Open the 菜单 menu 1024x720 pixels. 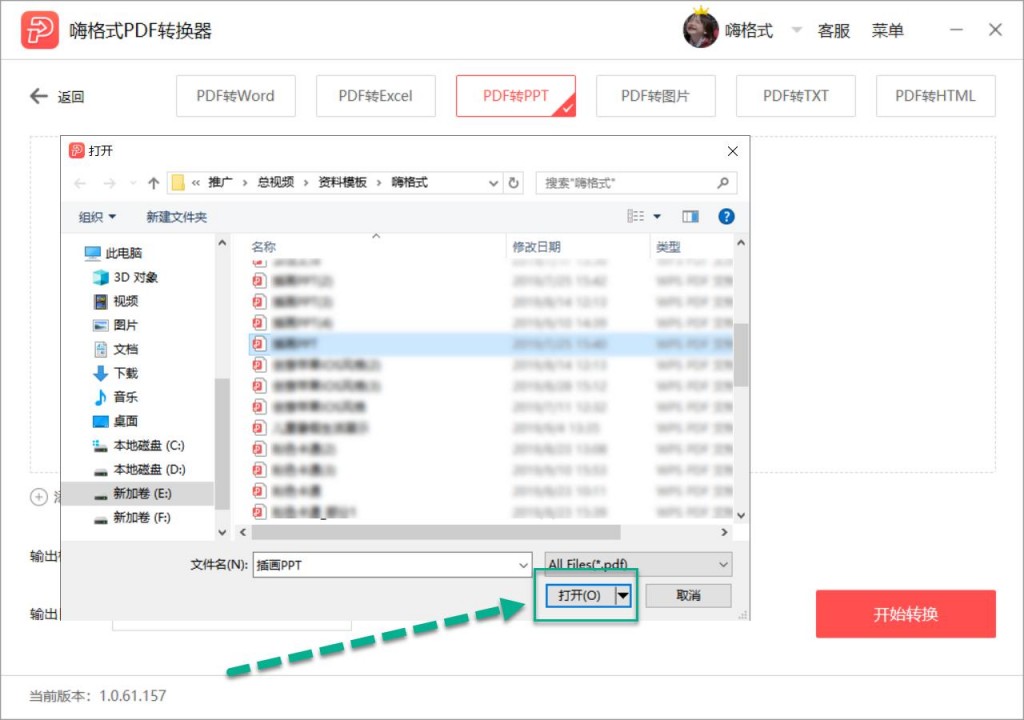(888, 30)
